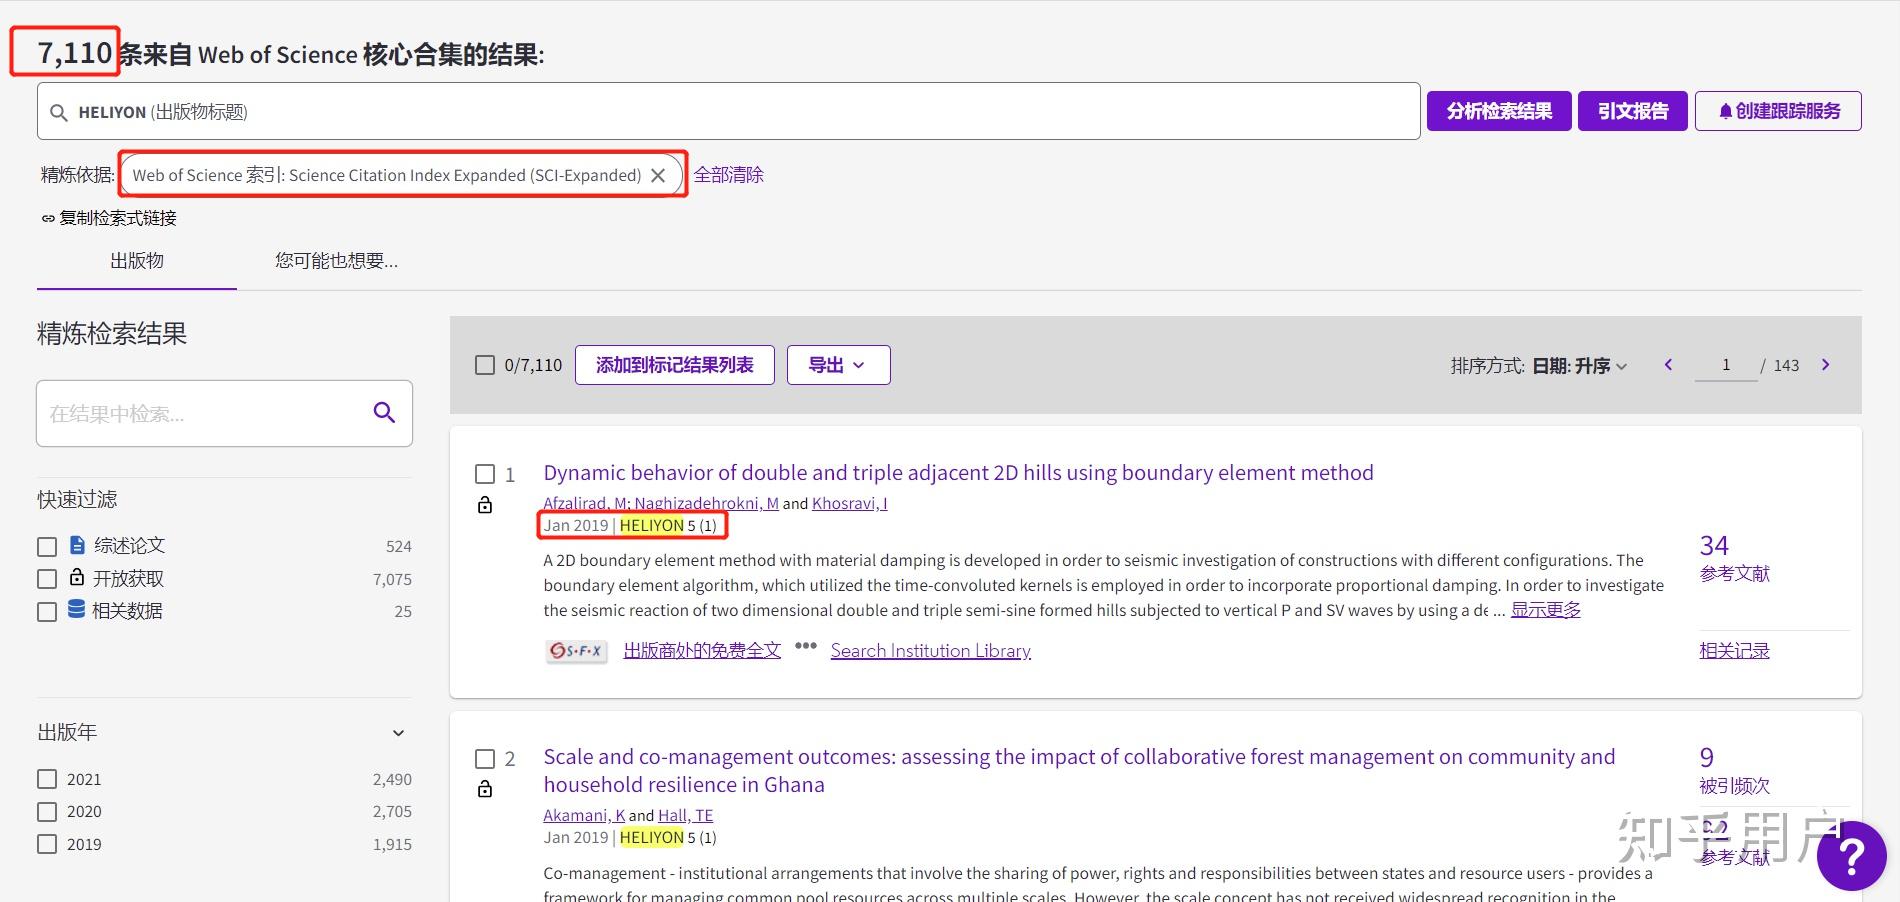The image size is (1900, 902).
Task: Collapse the 出版年 section chevron
Action: [398, 733]
